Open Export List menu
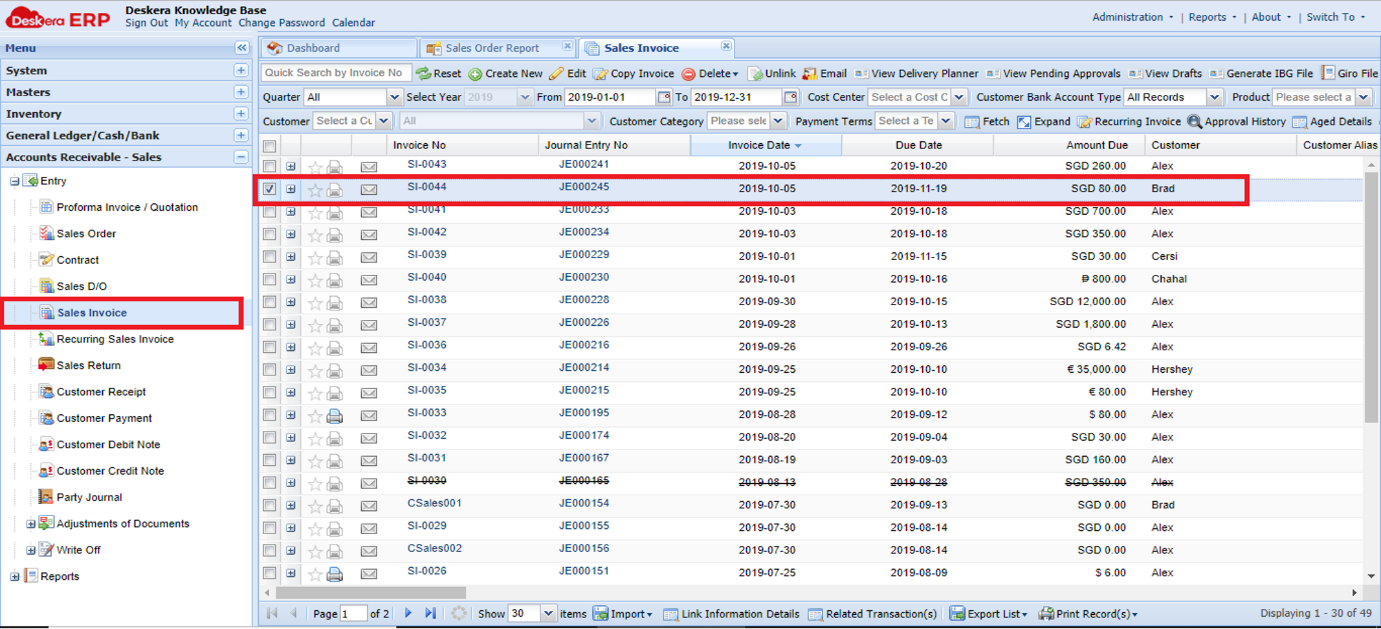This screenshot has width=1381, height=629. [988, 614]
